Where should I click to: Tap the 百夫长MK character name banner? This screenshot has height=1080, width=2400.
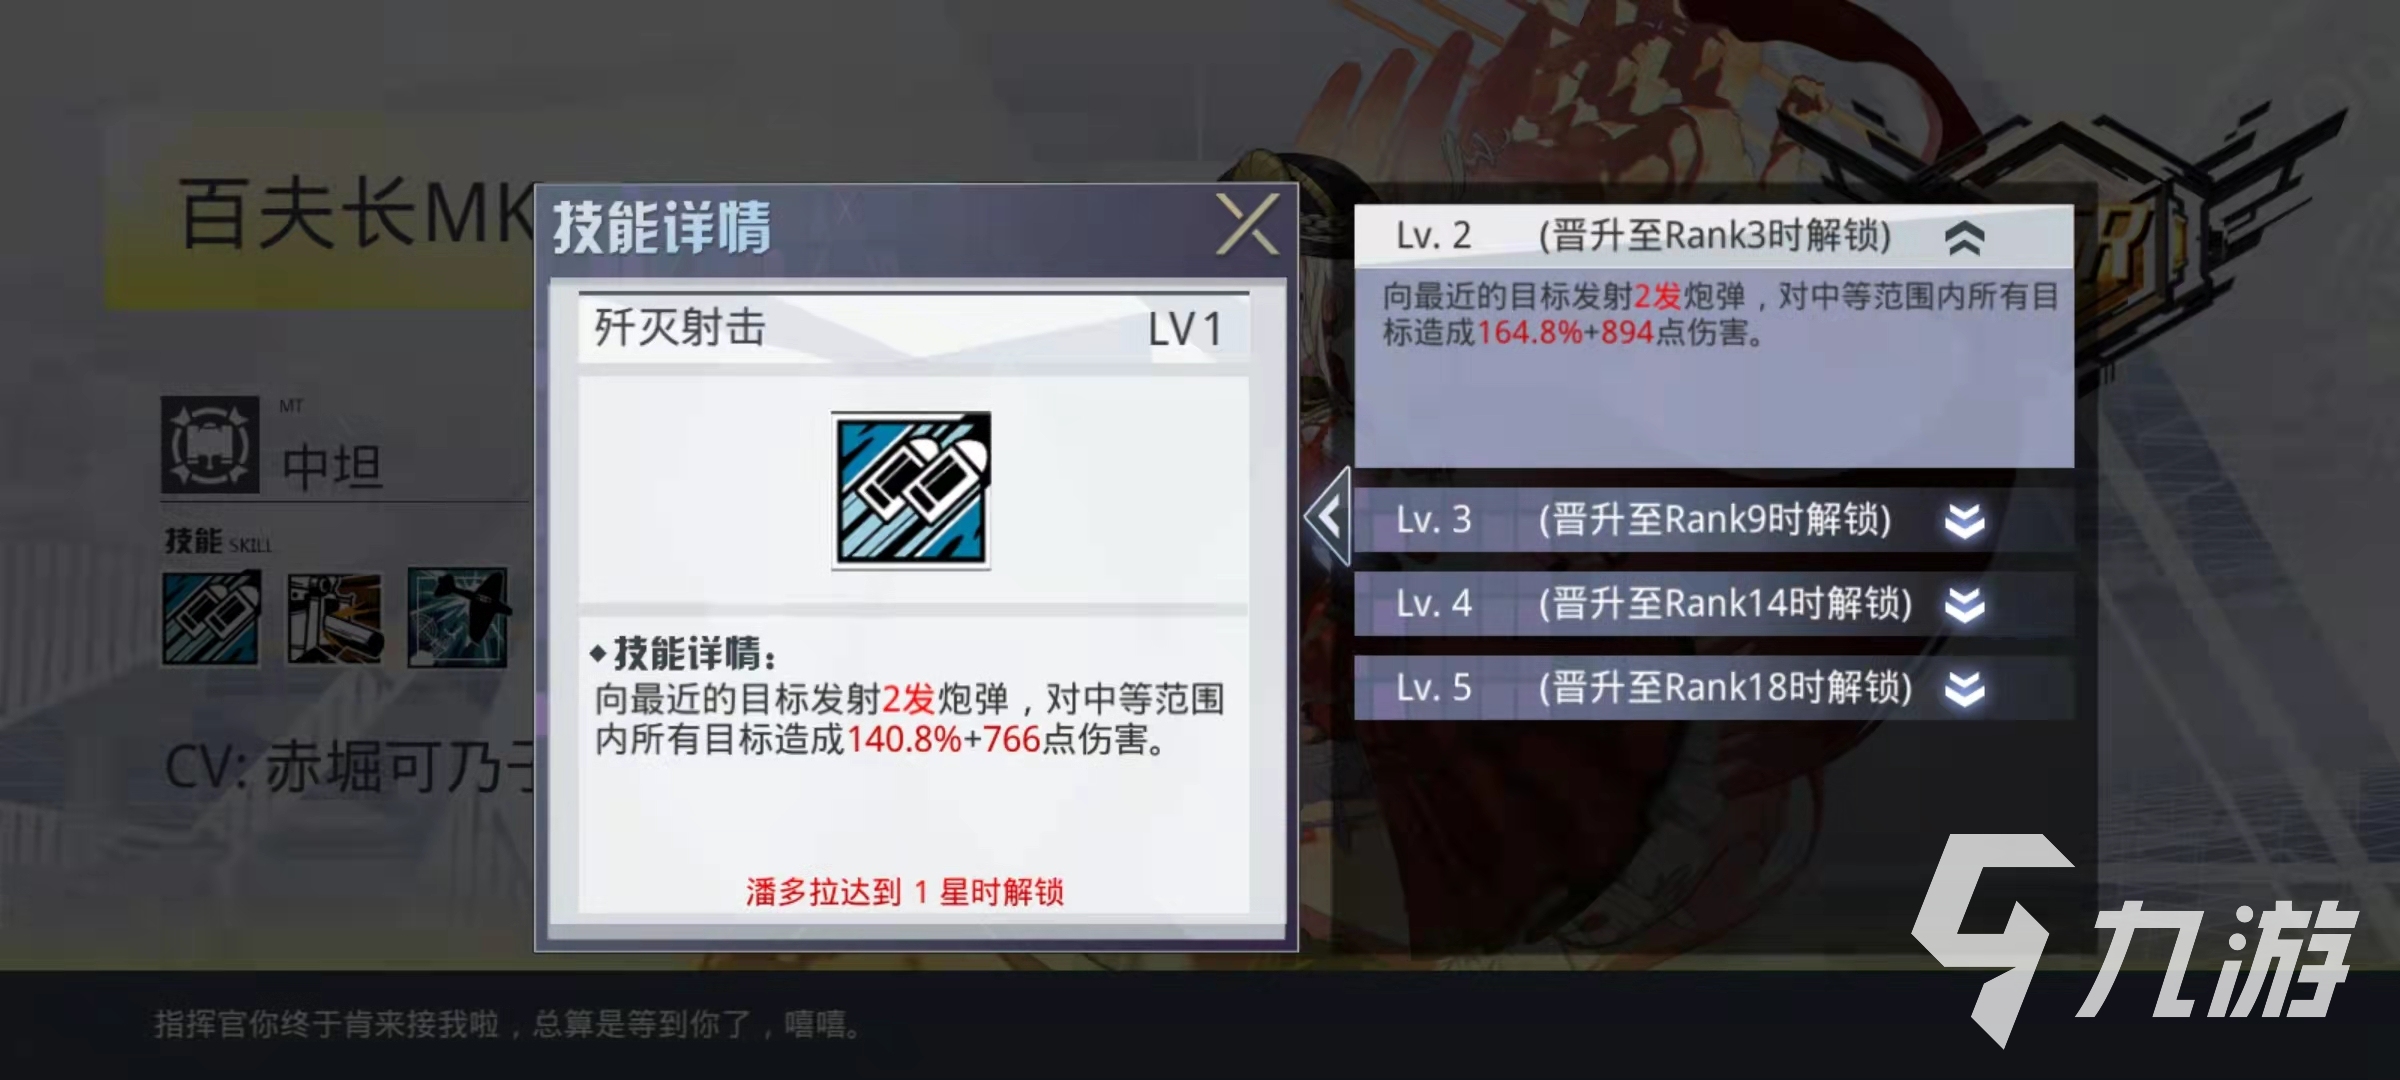pyautogui.click(x=357, y=213)
